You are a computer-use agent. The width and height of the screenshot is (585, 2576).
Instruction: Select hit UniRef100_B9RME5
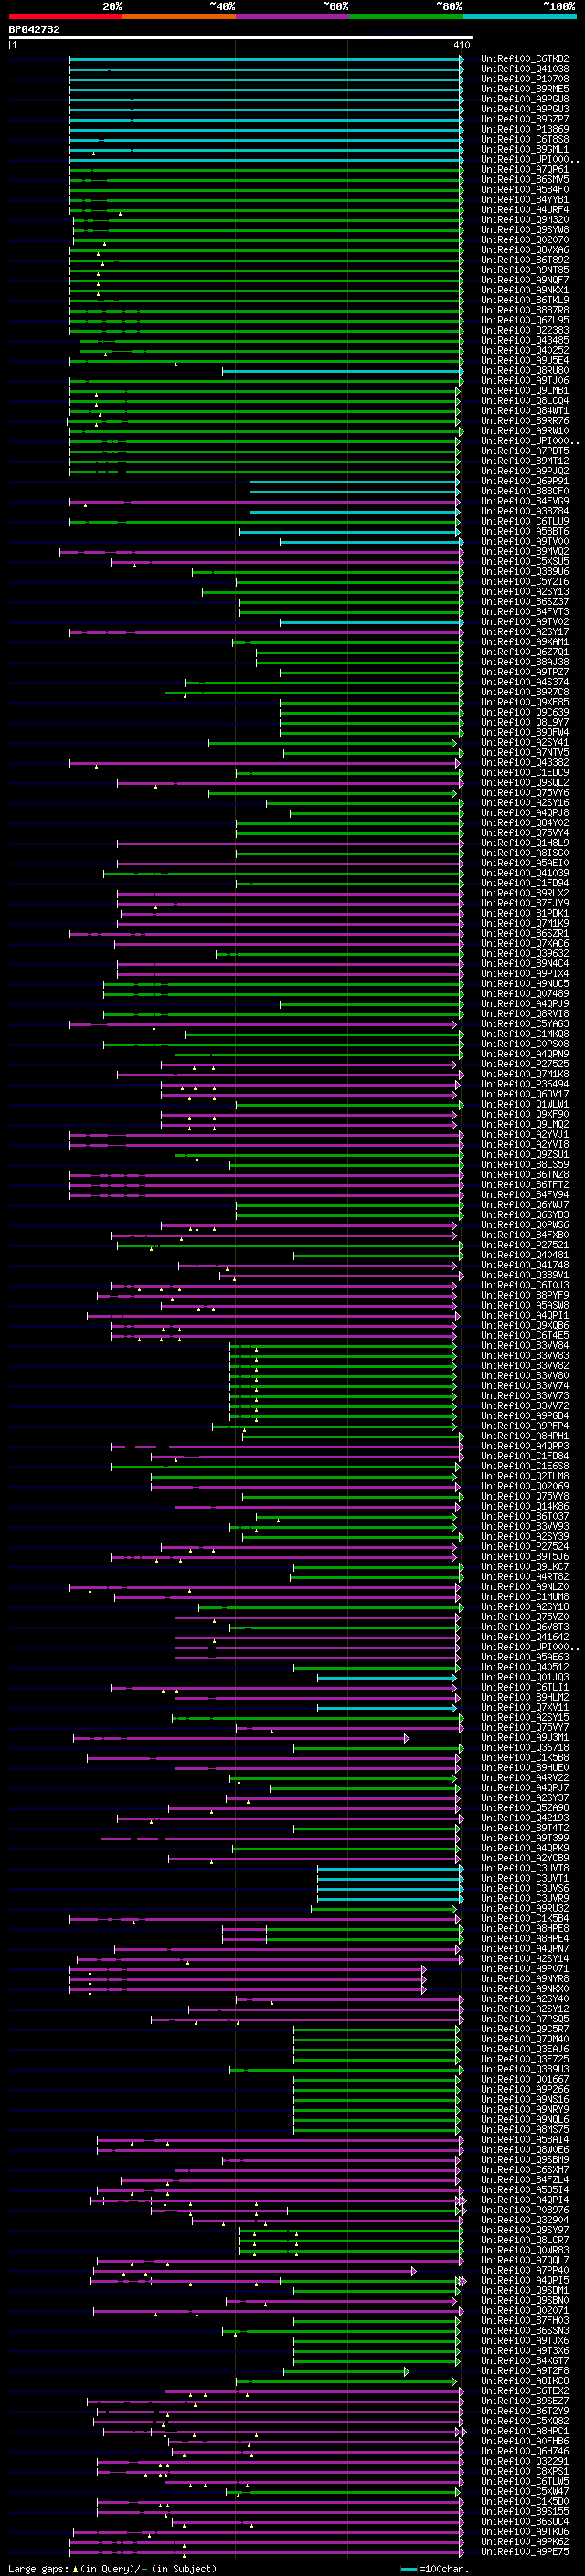click(x=524, y=89)
